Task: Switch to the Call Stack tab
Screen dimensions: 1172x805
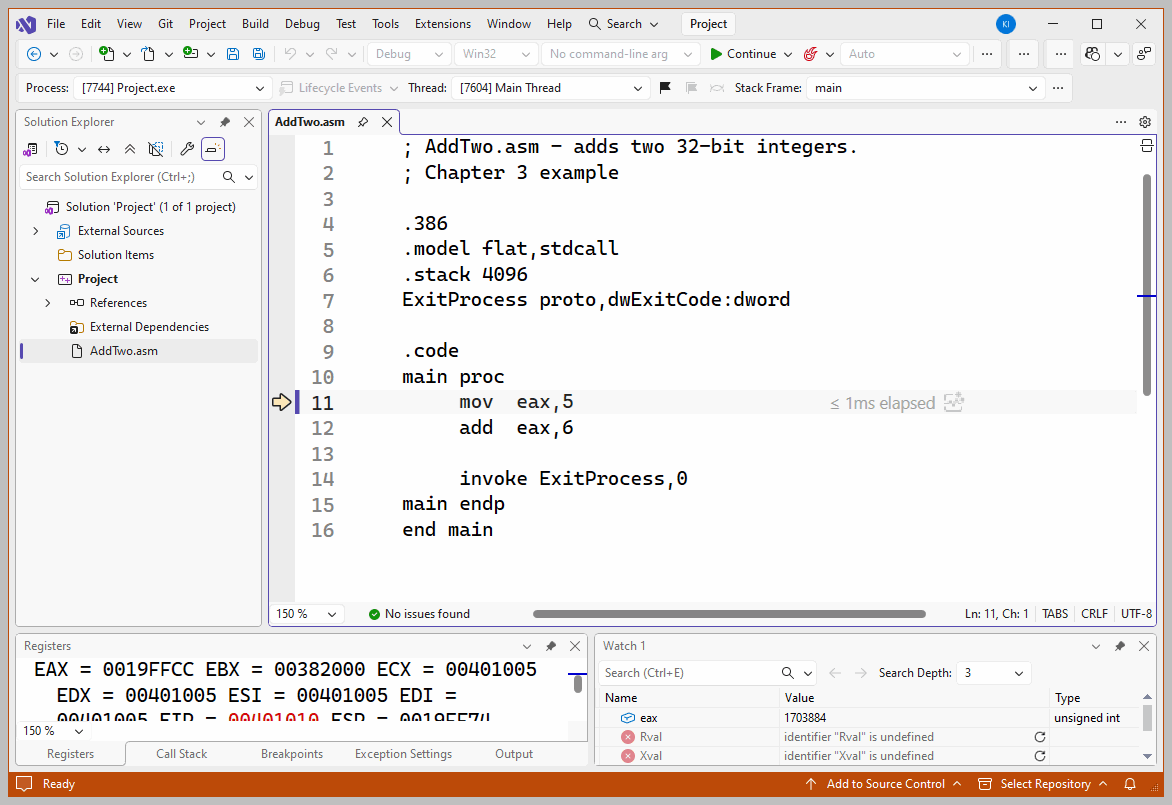Action: pyautogui.click(x=181, y=754)
